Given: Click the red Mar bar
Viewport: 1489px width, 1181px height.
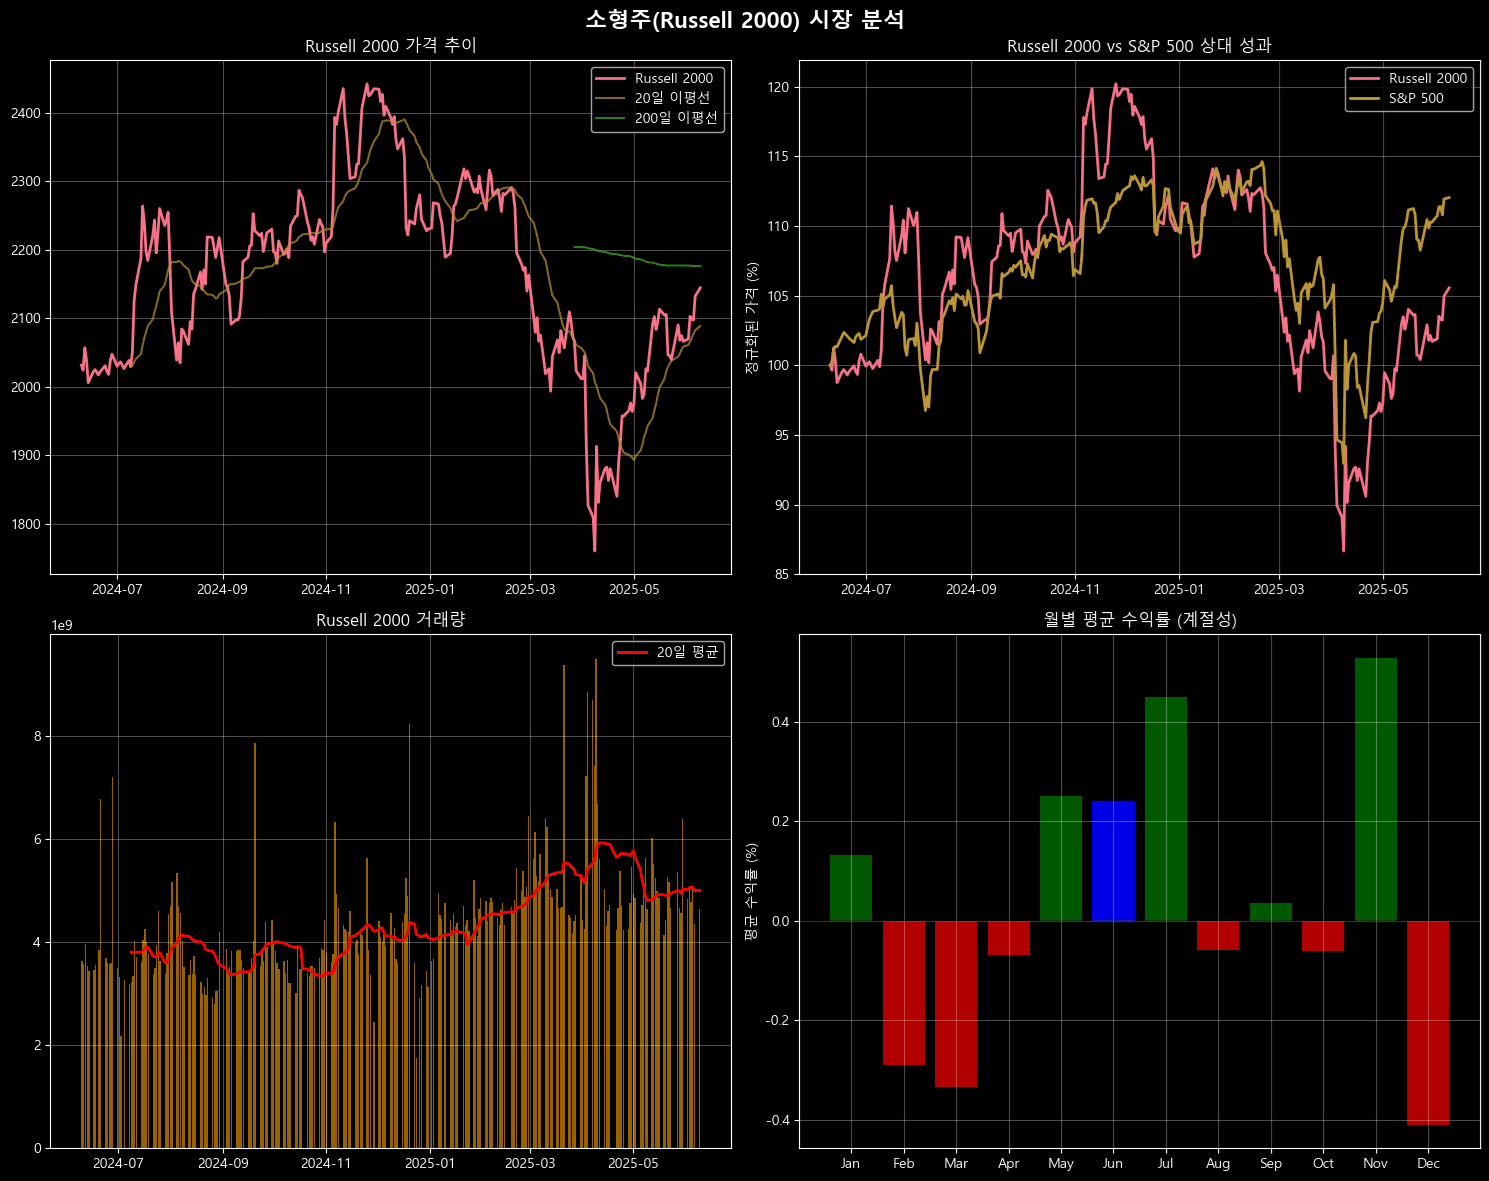Looking at the screenshot, I should [955, 1003].
